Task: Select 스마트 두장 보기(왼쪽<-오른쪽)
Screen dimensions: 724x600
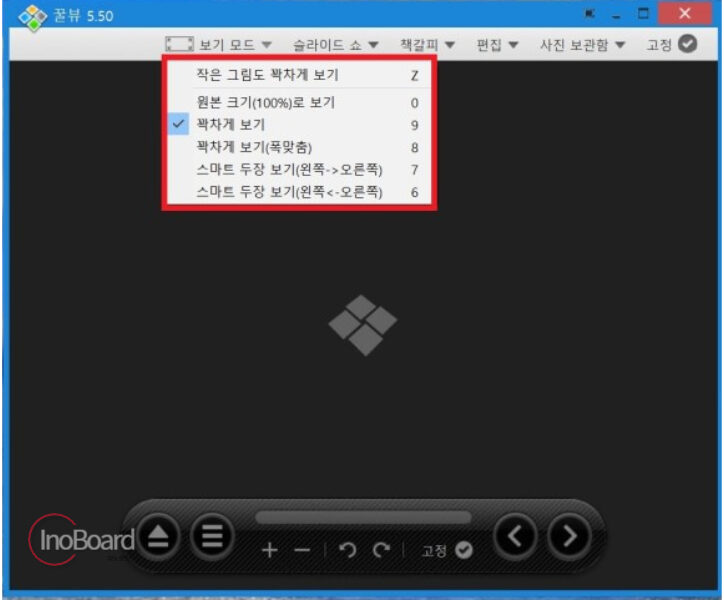Action: 299,192
